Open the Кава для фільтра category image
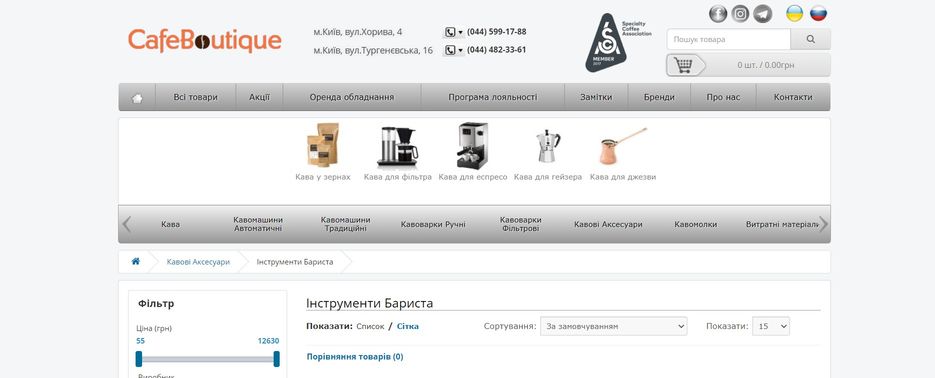Viewport: 935px width, 378px height. pos(397,147)
